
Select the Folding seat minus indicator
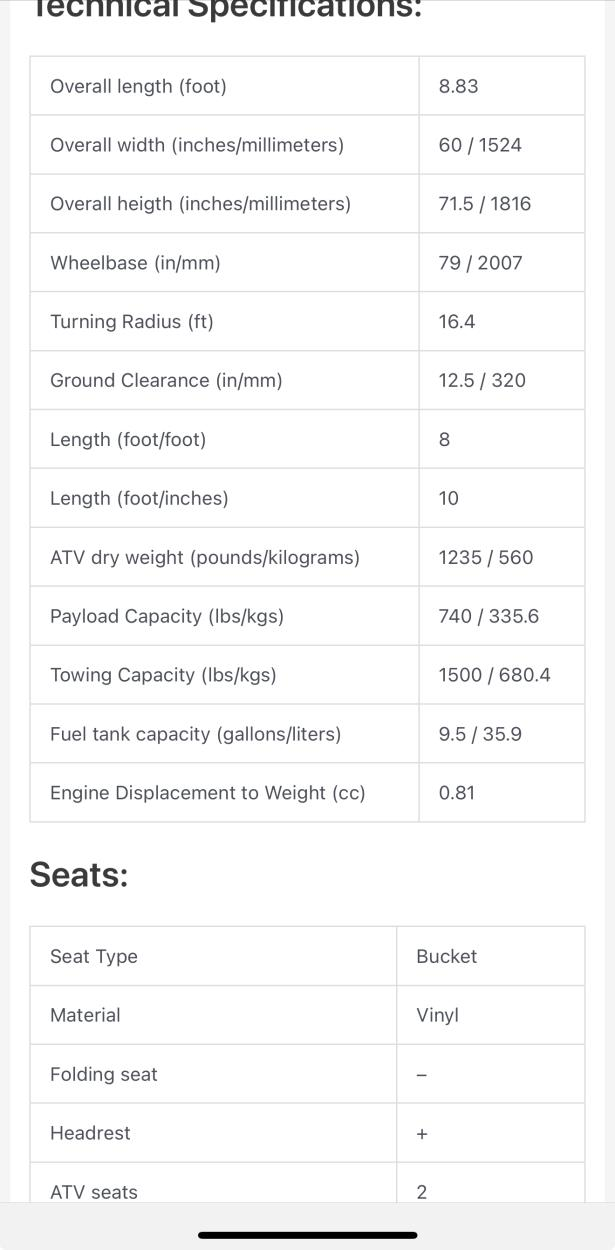pyautogui.click(x=421, y=1075)
